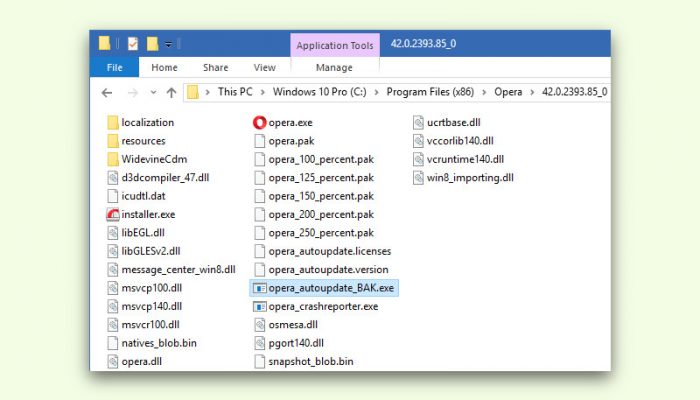Image resolution: width=700 pixels, height=400 pixels.
Task: Select the msvcp140.dll file name
Action: (x=152, y=306)
